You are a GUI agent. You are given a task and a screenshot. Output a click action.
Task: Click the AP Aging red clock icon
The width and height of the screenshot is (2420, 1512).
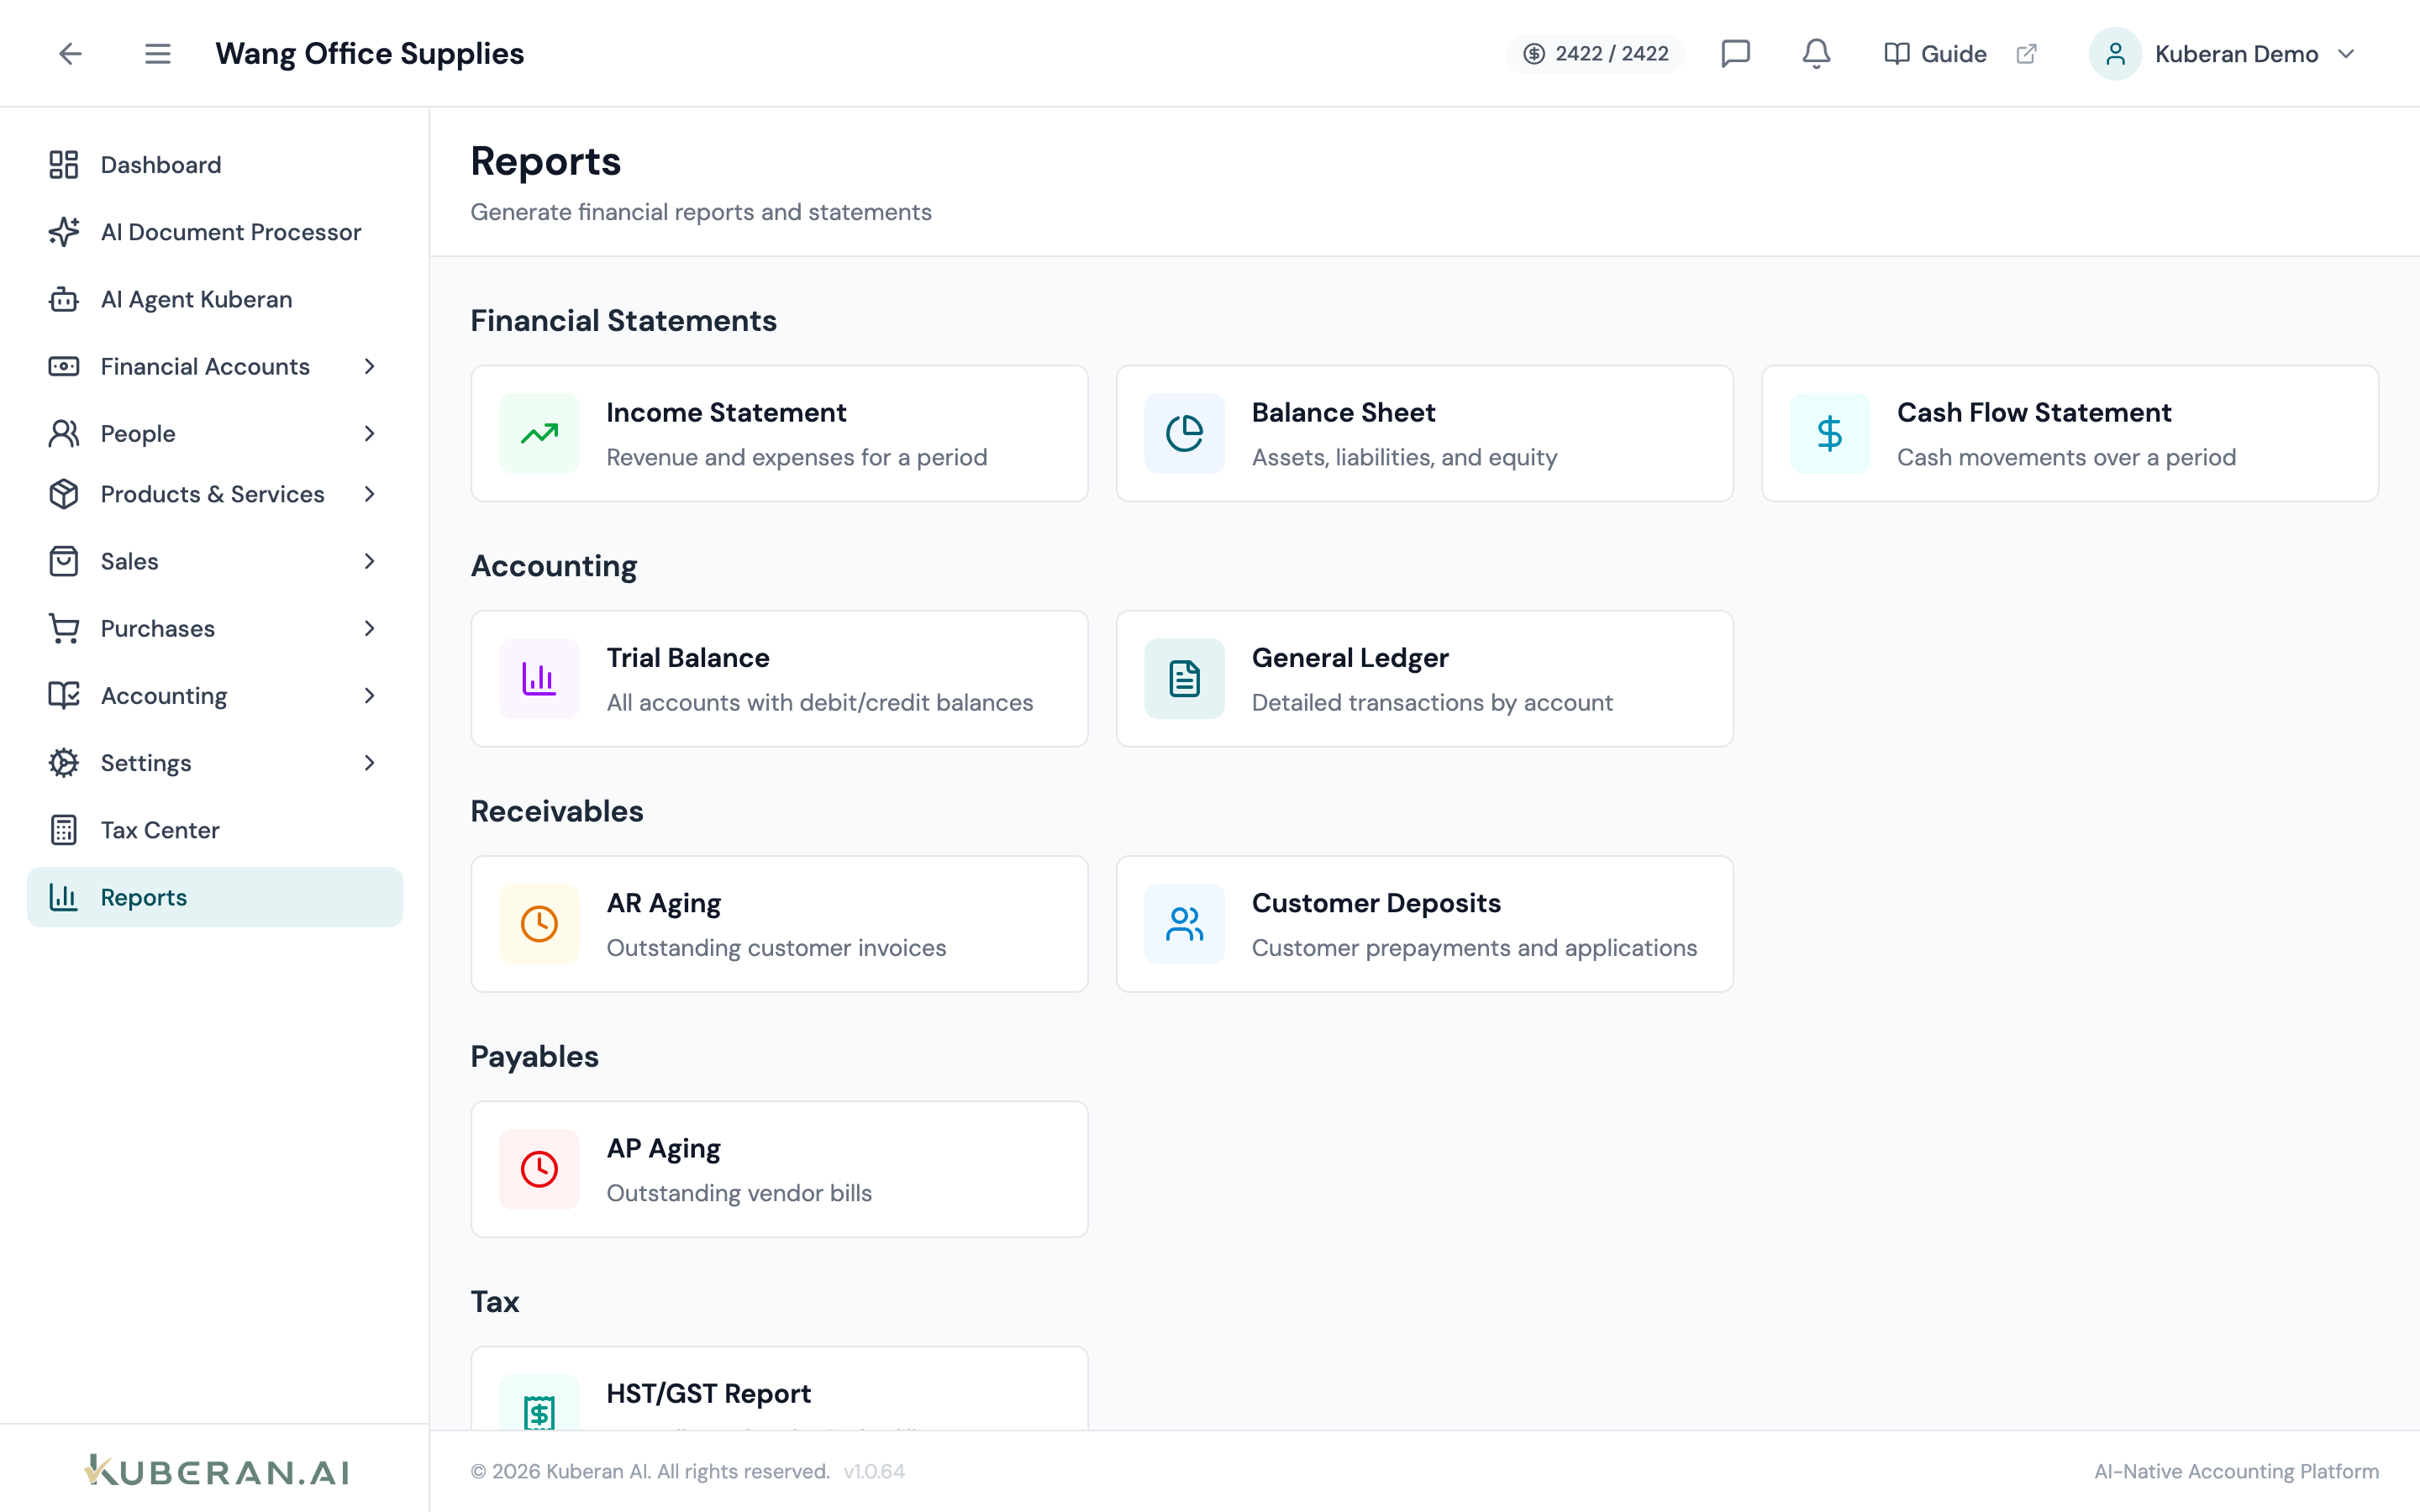click(x=539, y=1169)
